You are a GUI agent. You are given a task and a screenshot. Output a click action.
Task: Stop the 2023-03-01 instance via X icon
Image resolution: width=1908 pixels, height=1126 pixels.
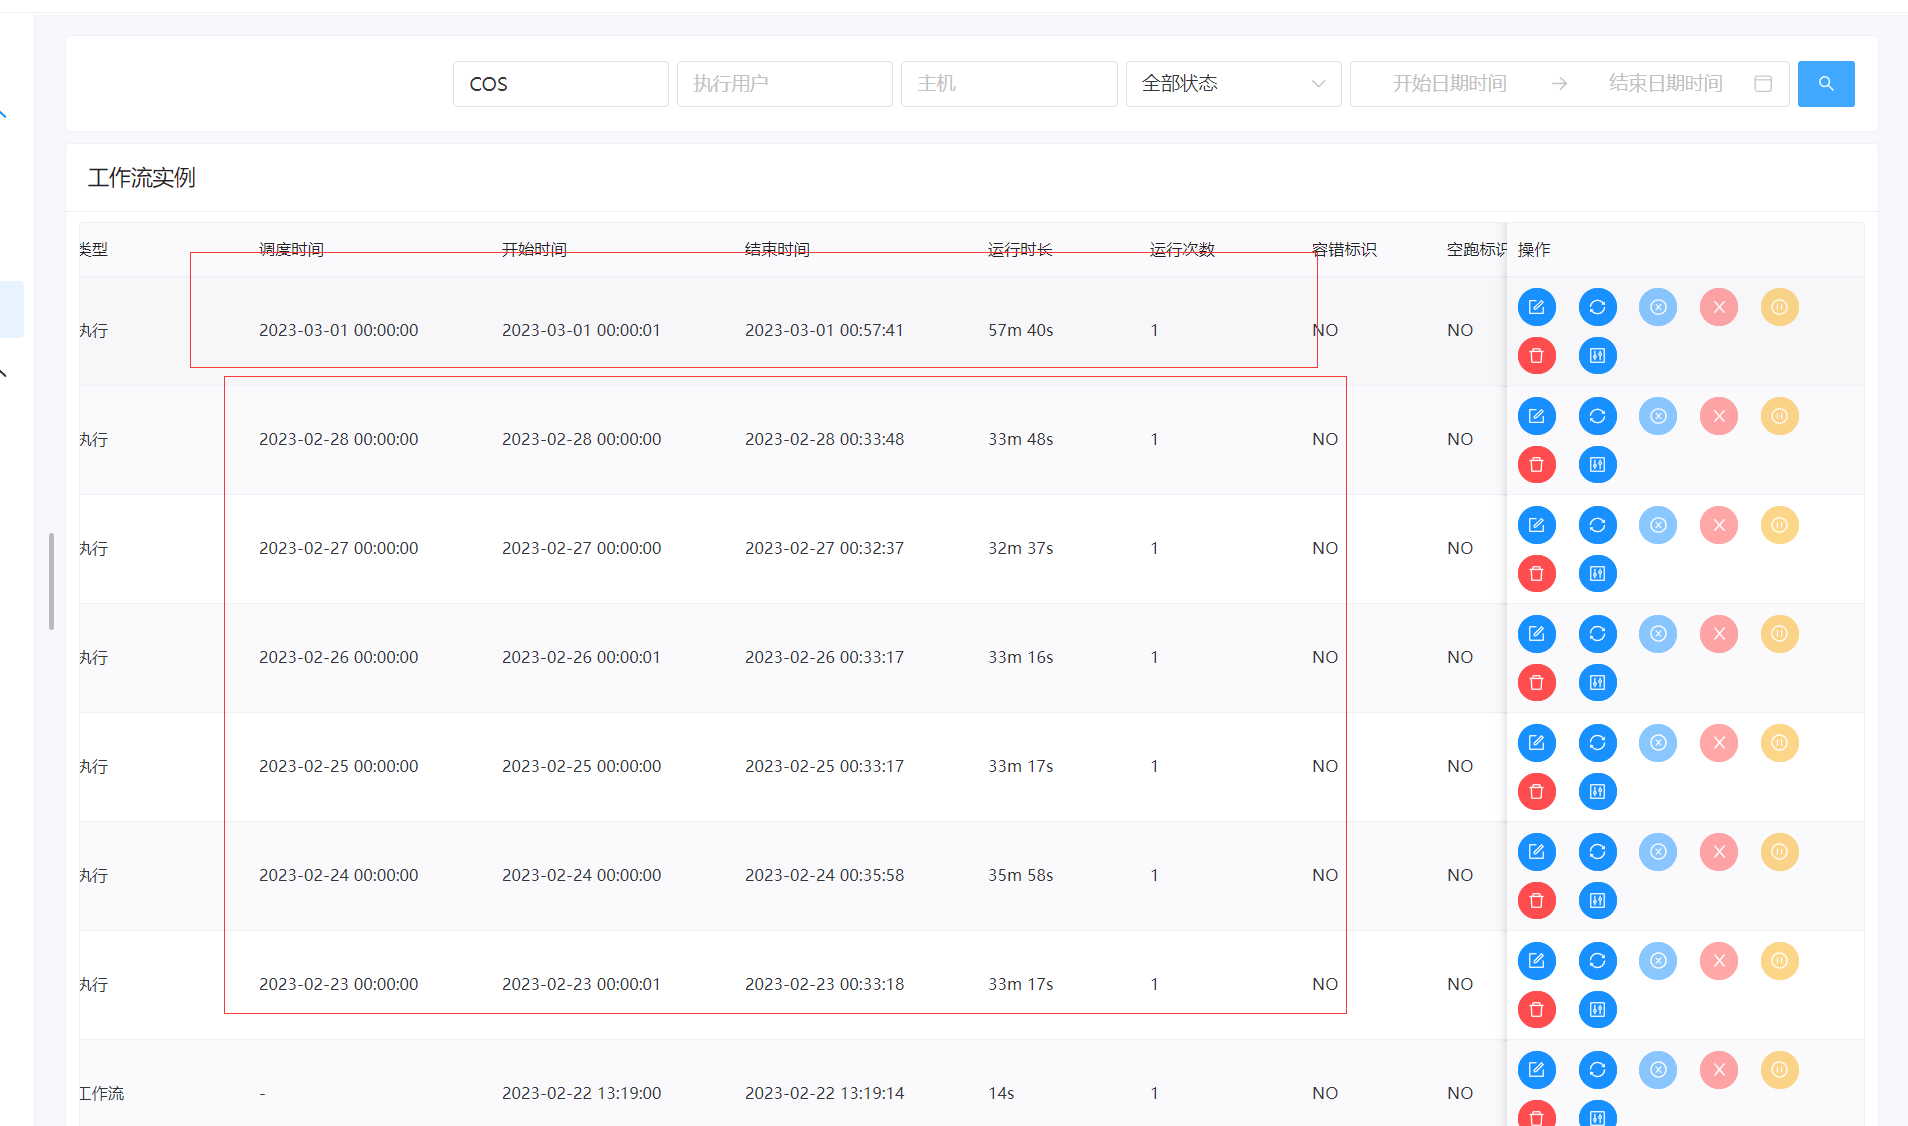[x=1719, y=307]
